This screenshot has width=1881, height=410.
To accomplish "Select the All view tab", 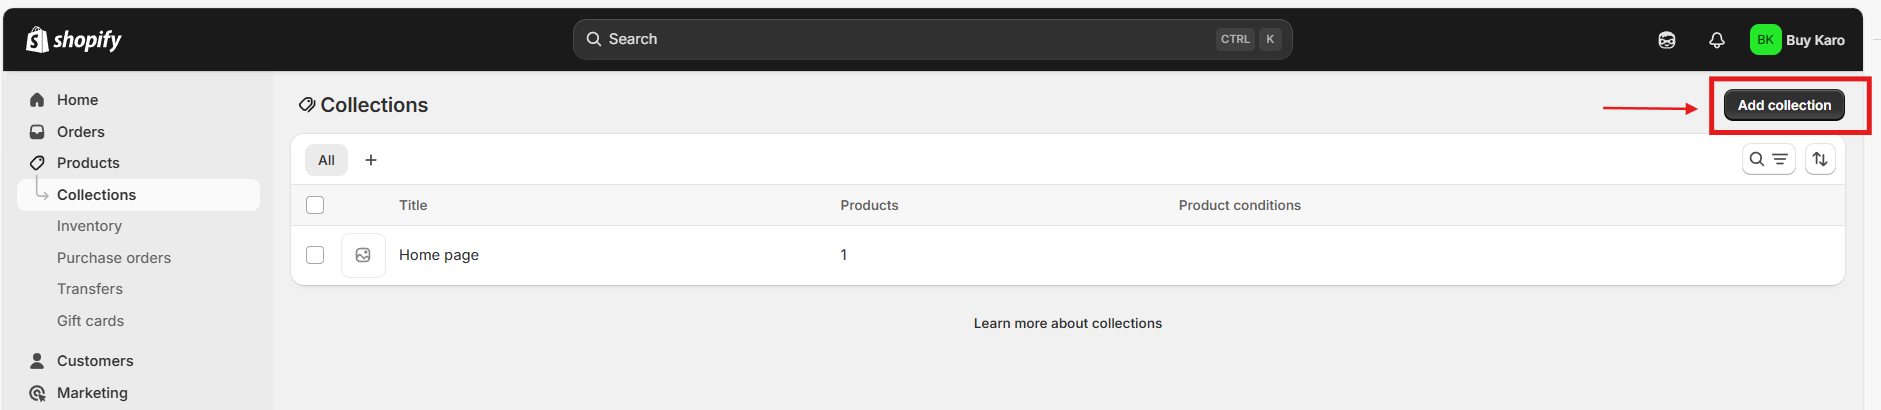I will 326,160.
